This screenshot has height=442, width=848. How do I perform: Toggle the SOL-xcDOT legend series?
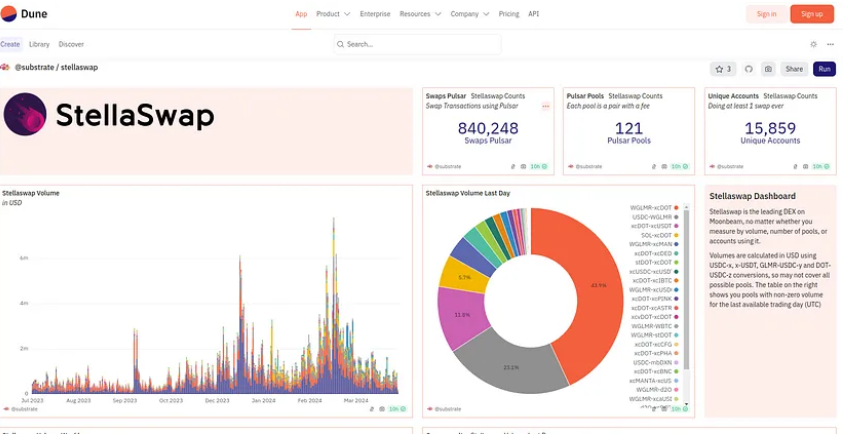click(x=659, y=235)
